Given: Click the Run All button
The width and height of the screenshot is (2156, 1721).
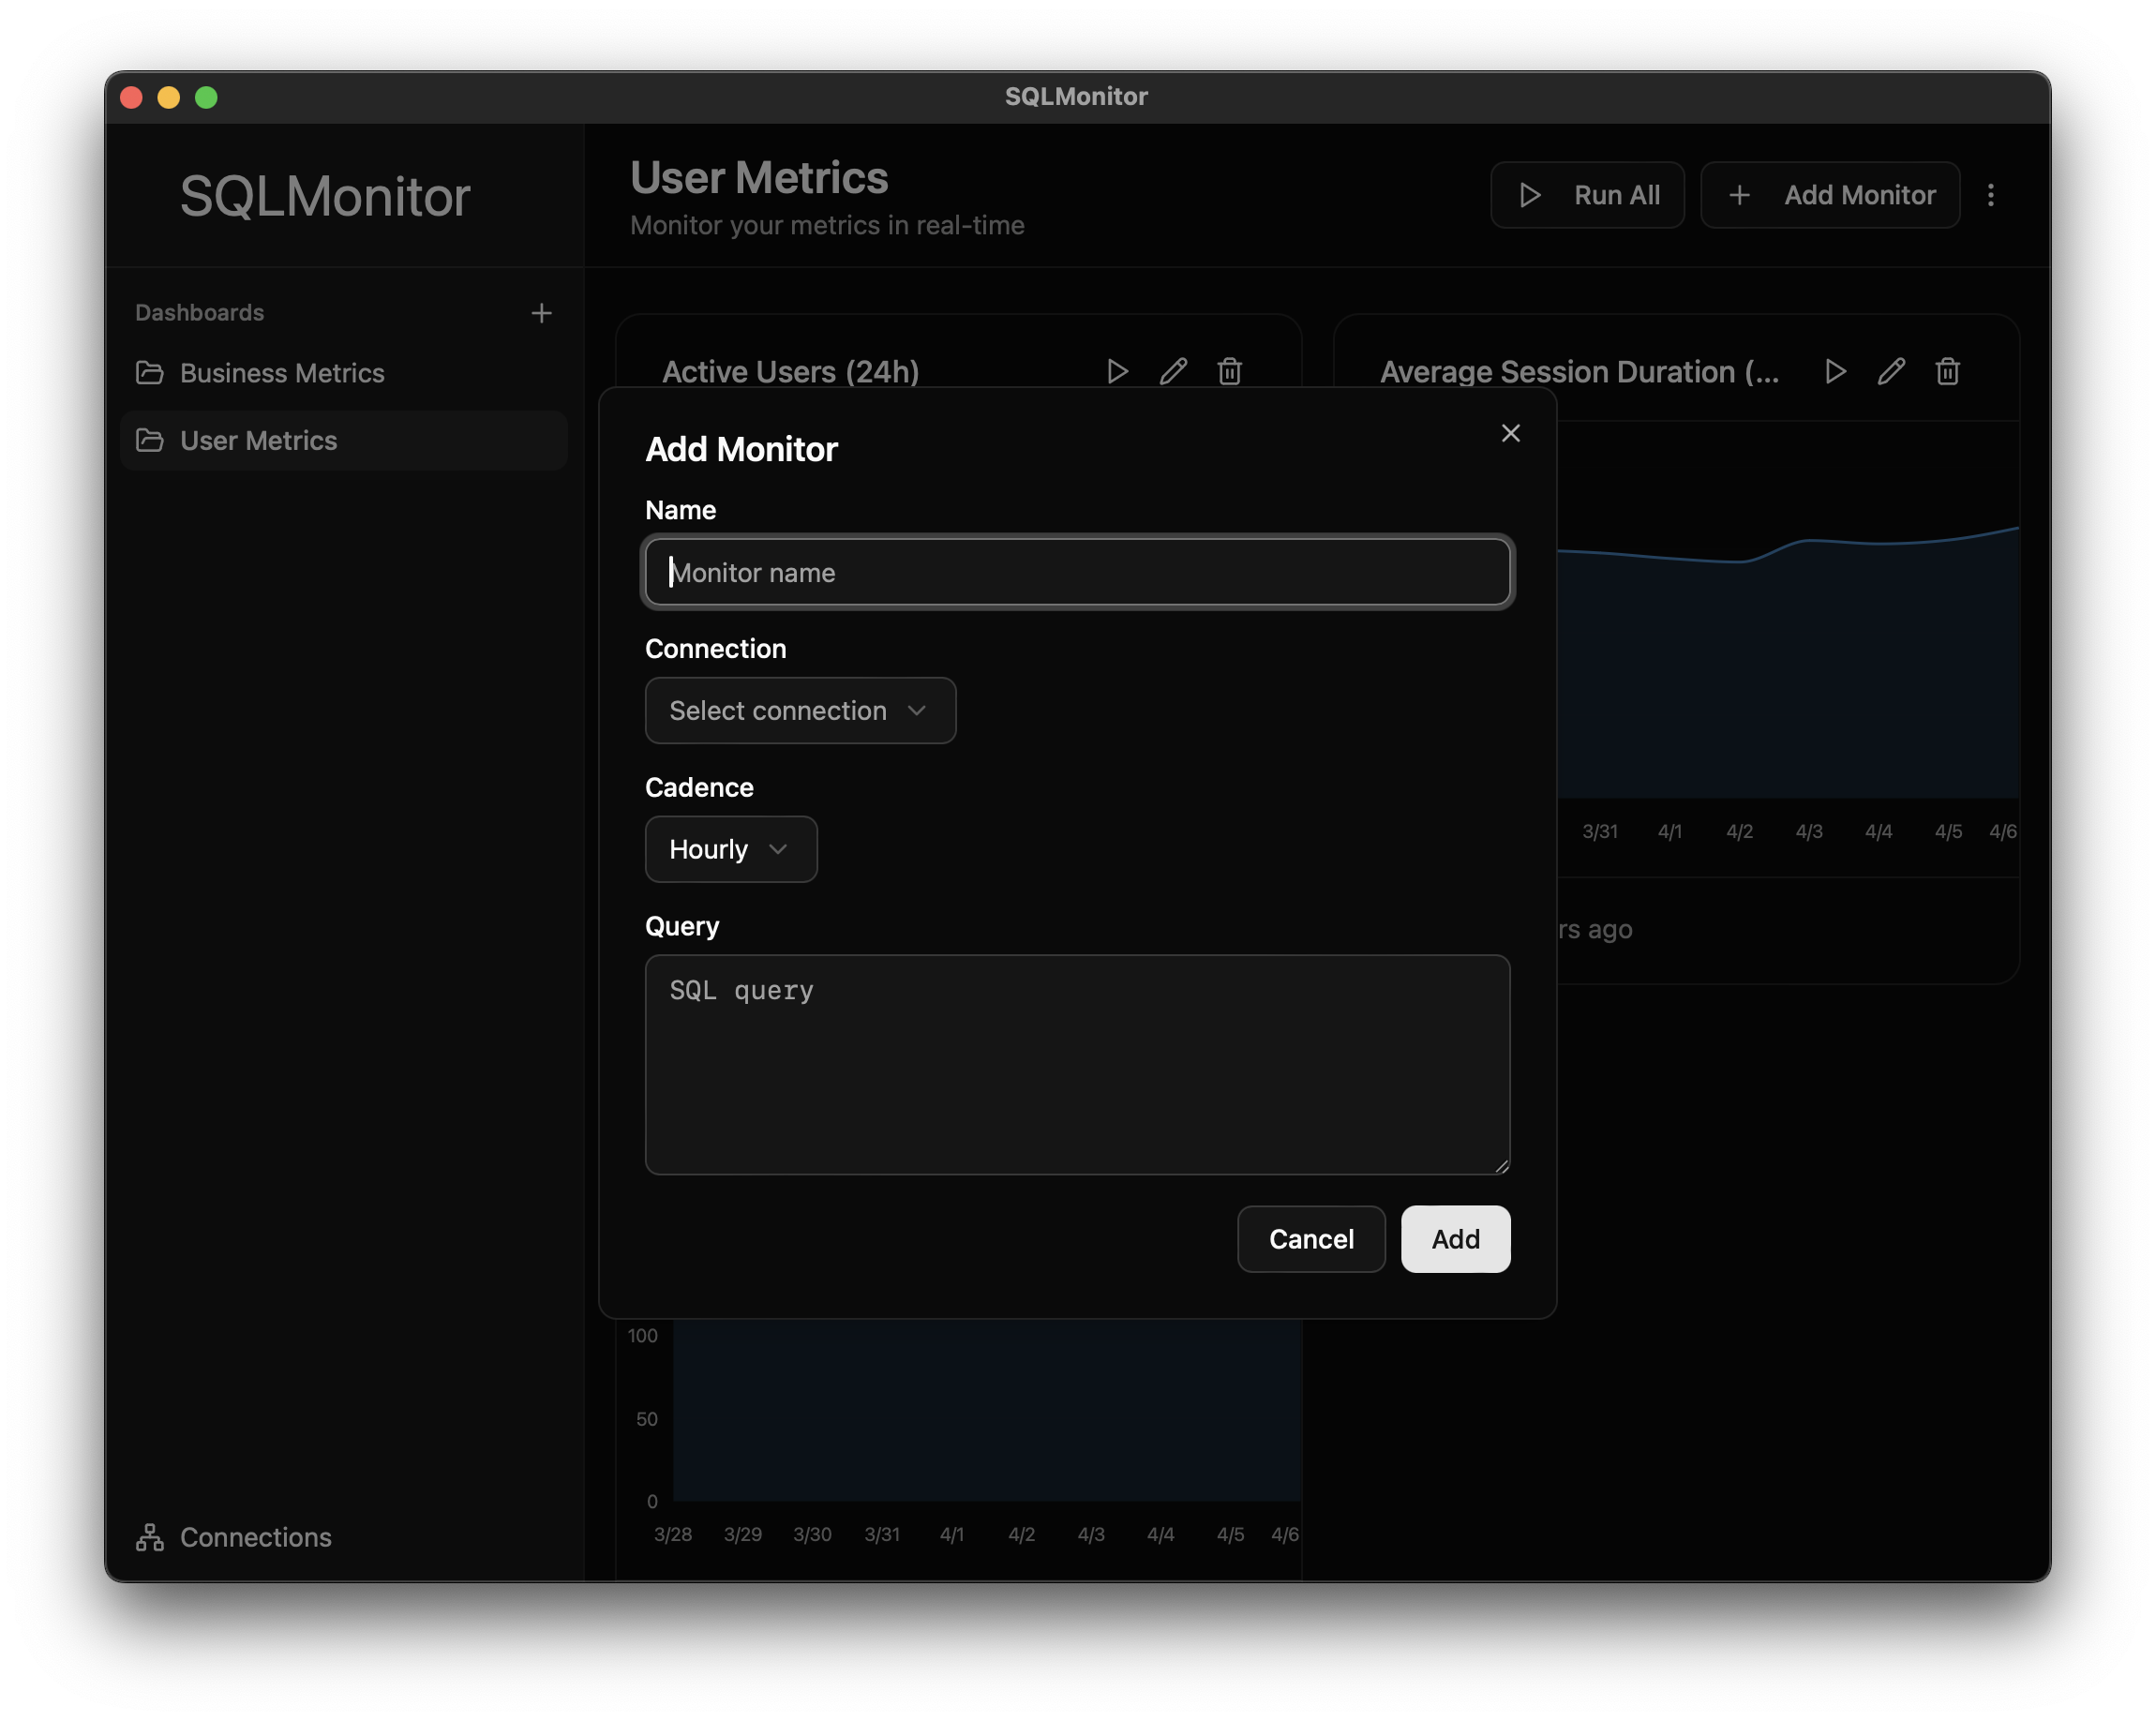Looking at the screenshot, I should coord(1587,195).
